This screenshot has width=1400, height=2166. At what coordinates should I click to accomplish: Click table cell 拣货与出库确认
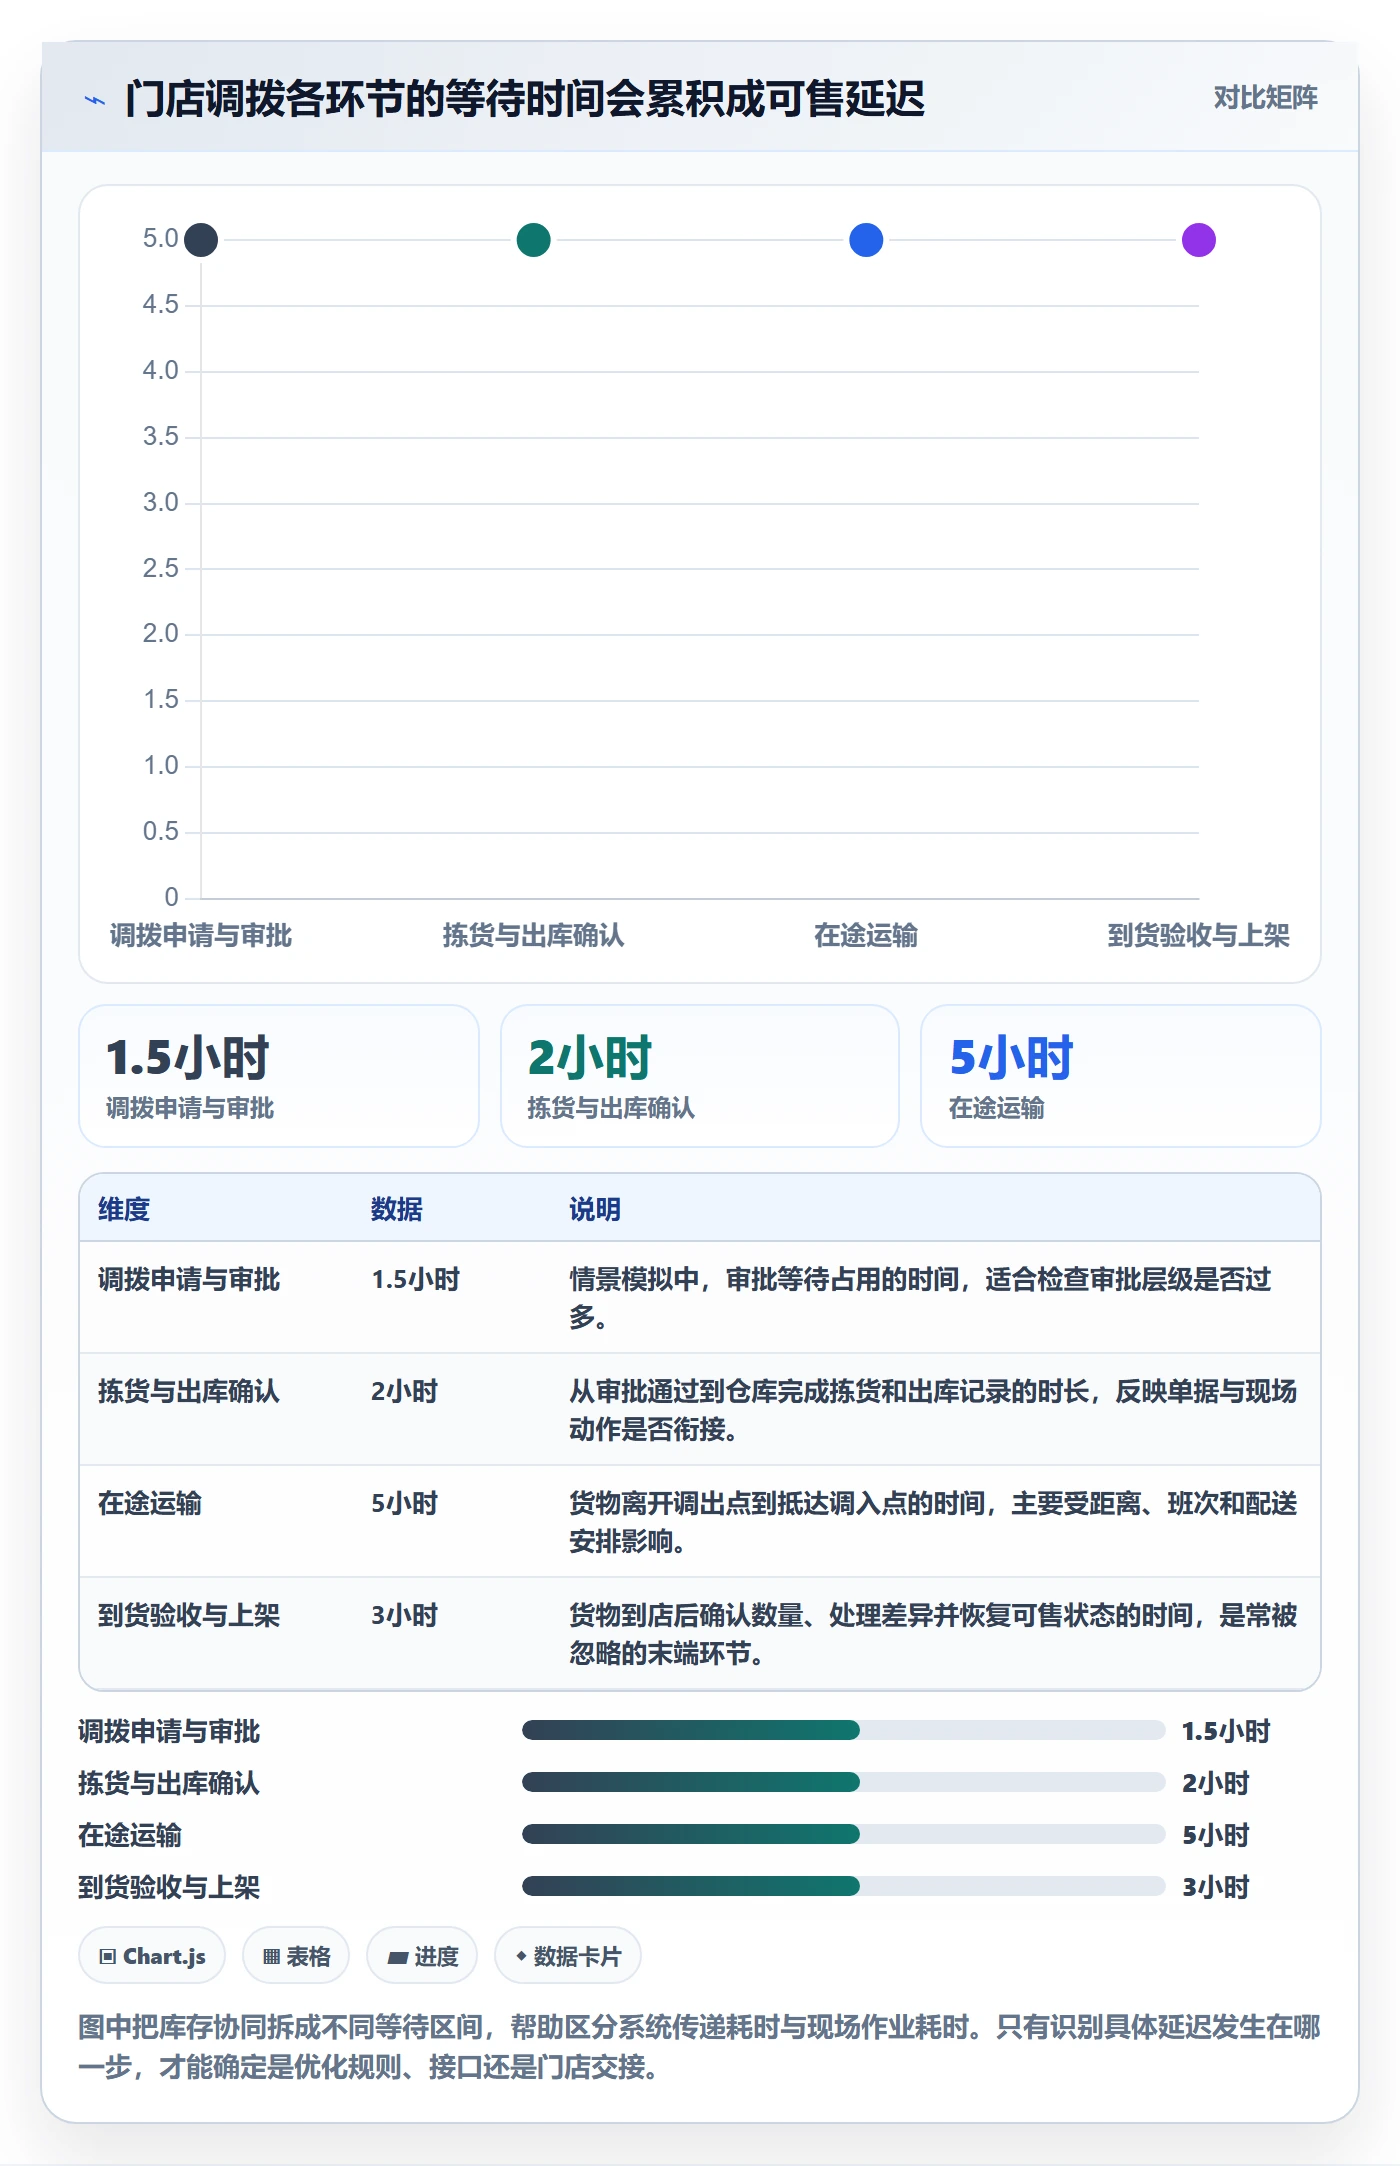point(189,1391)
